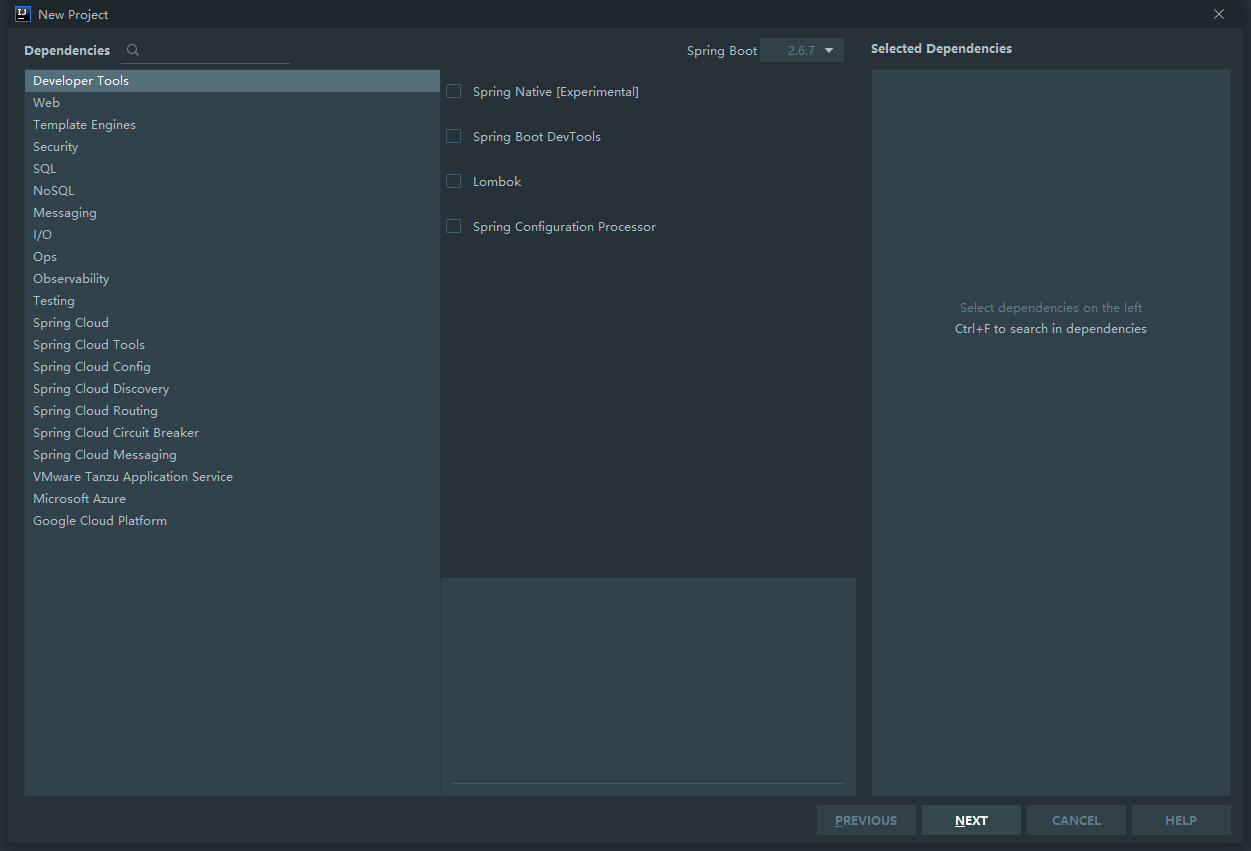Choose the Ops category
This screenshot has height=851, width=1251.
click(232, 257)
